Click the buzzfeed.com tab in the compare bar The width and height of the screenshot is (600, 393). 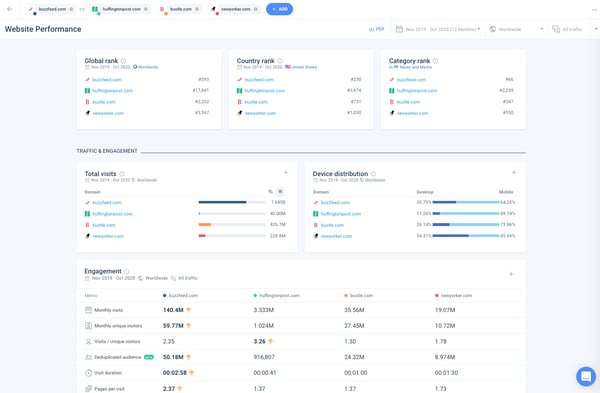pos(50,9)
